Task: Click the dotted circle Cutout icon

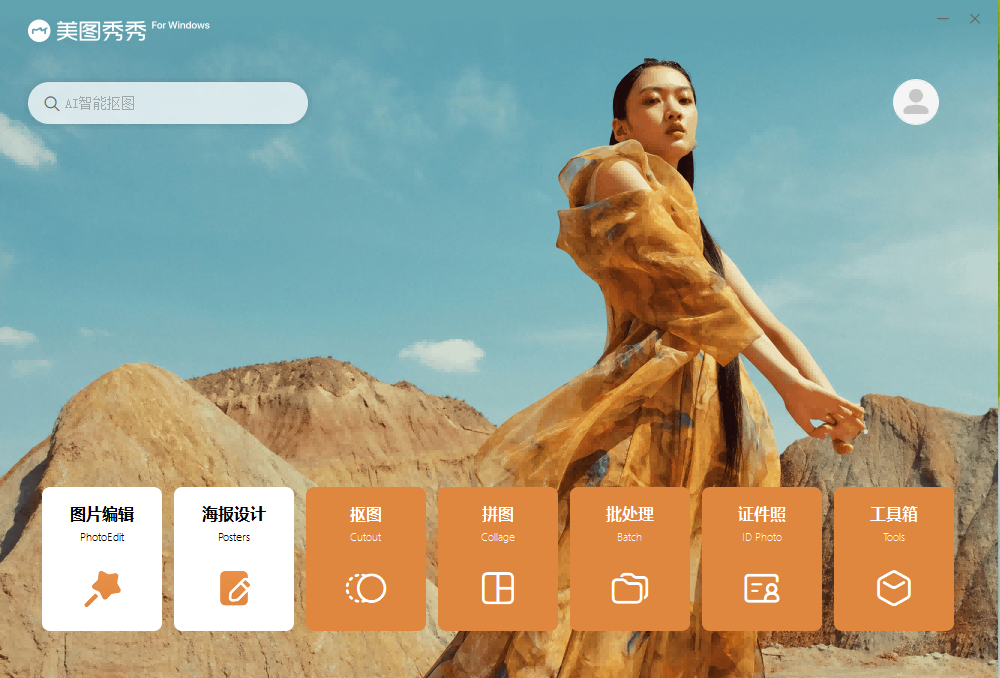Action: pos(366,588)
